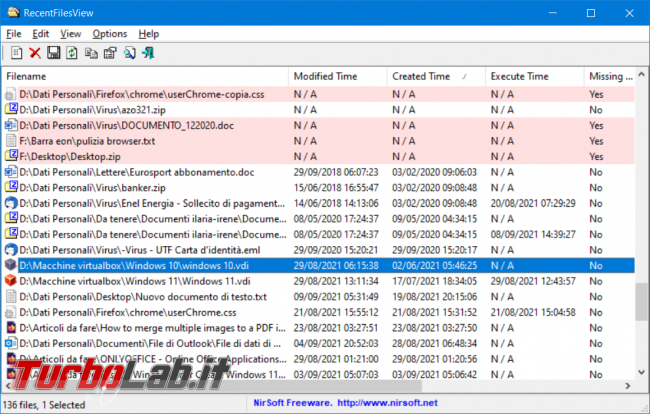Click file icon of userChrome-copia.css row
The height and width of the screenshot is (414, 650).
click(x=10, y=94)
